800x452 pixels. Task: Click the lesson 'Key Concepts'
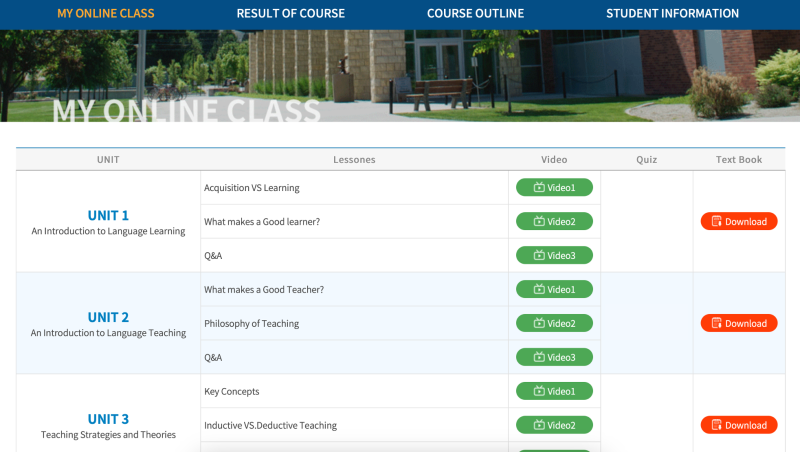pos(232,392)
